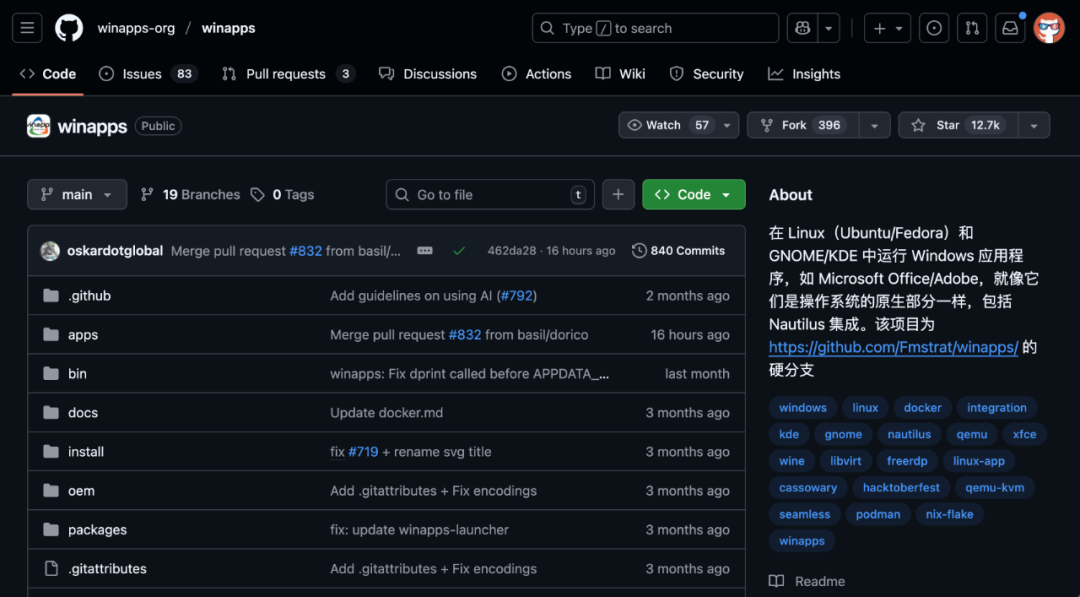Star the winapps repository
1080x597 pixels.
tap(957, 125)
